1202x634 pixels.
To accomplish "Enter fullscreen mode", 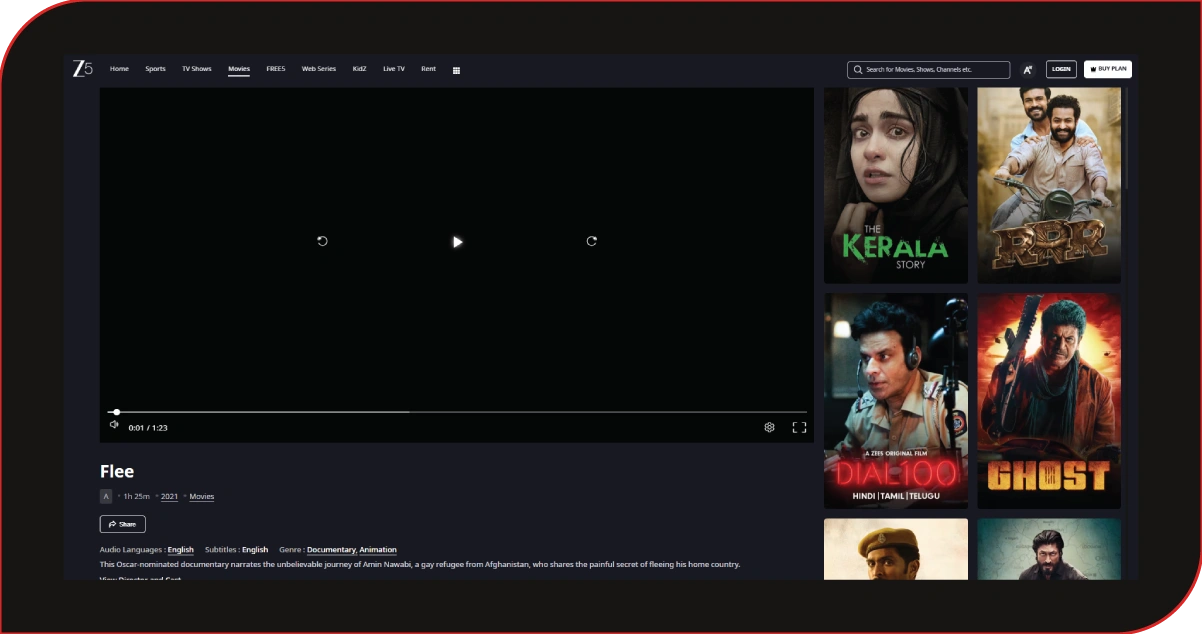I will (x=799, y=427).
